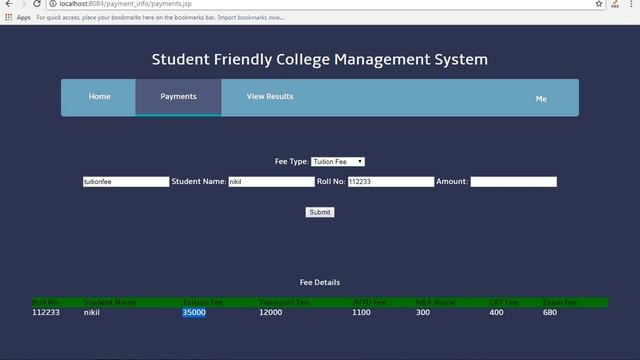Click the Fee Details heading
640x360 pixels.
tap(320, 282)
